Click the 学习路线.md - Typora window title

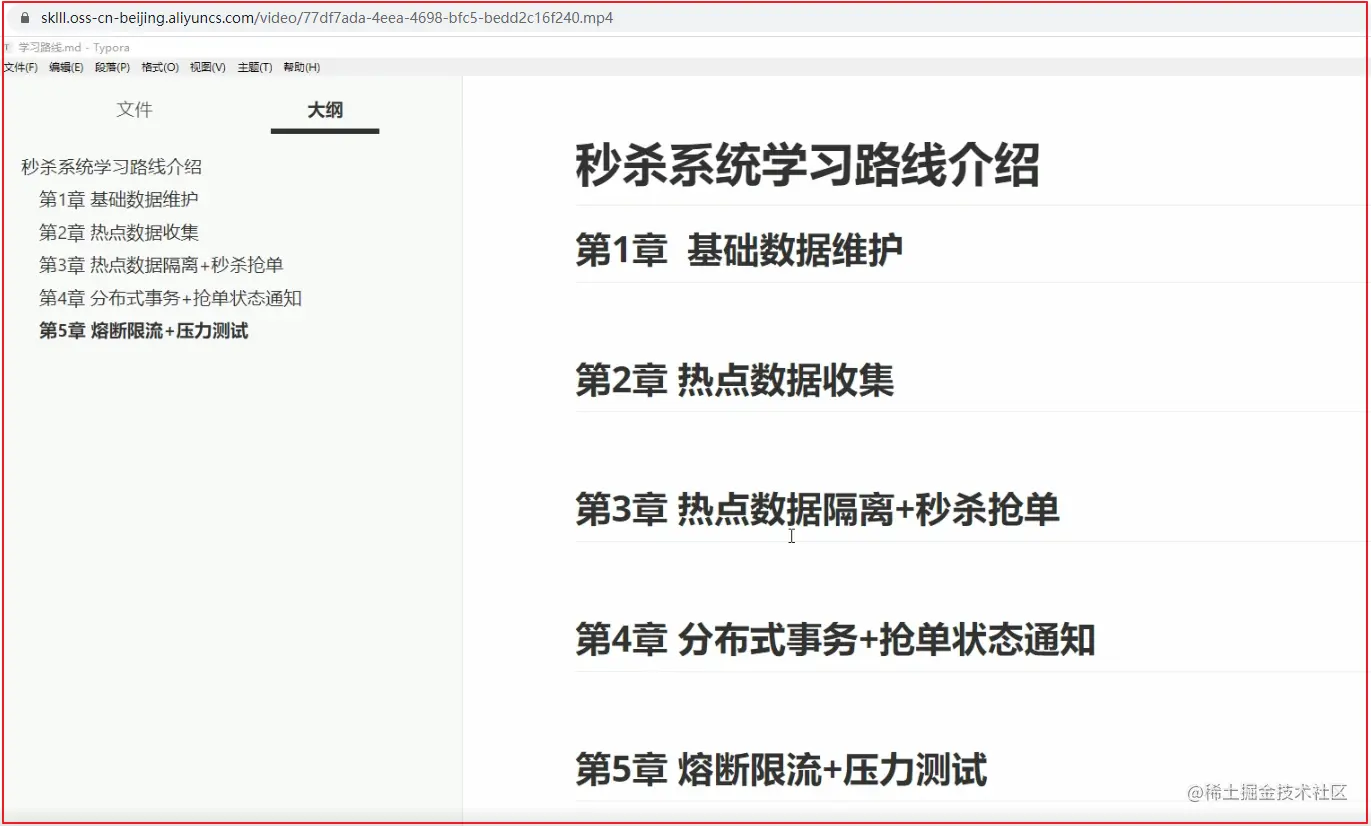[x=74, y=47]
